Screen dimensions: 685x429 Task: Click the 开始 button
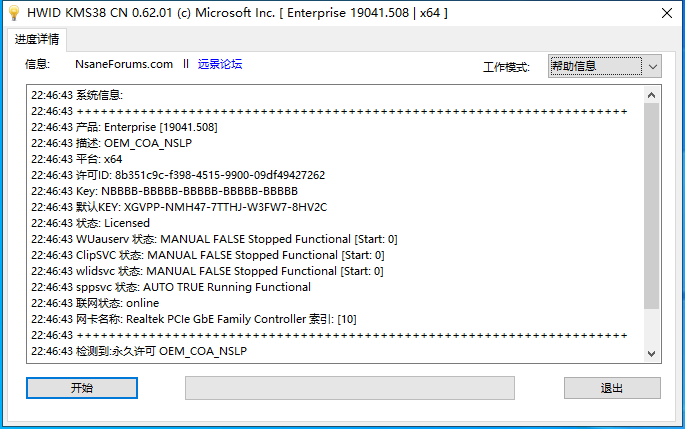coord(82,388)
